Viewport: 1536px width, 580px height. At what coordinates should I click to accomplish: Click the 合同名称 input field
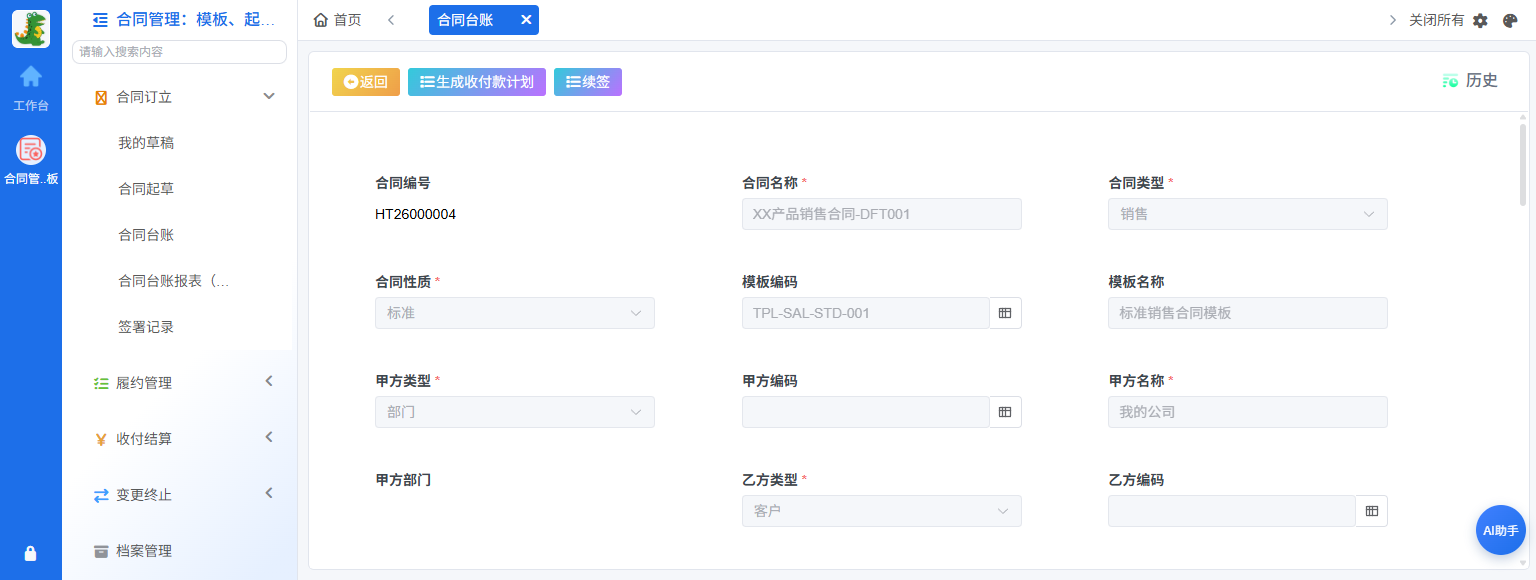pos(881,214)
